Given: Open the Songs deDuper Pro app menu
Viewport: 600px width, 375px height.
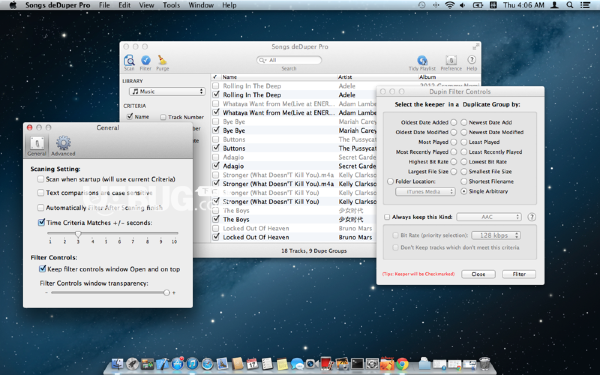Looking at the screenshot, I should (58, 5).
